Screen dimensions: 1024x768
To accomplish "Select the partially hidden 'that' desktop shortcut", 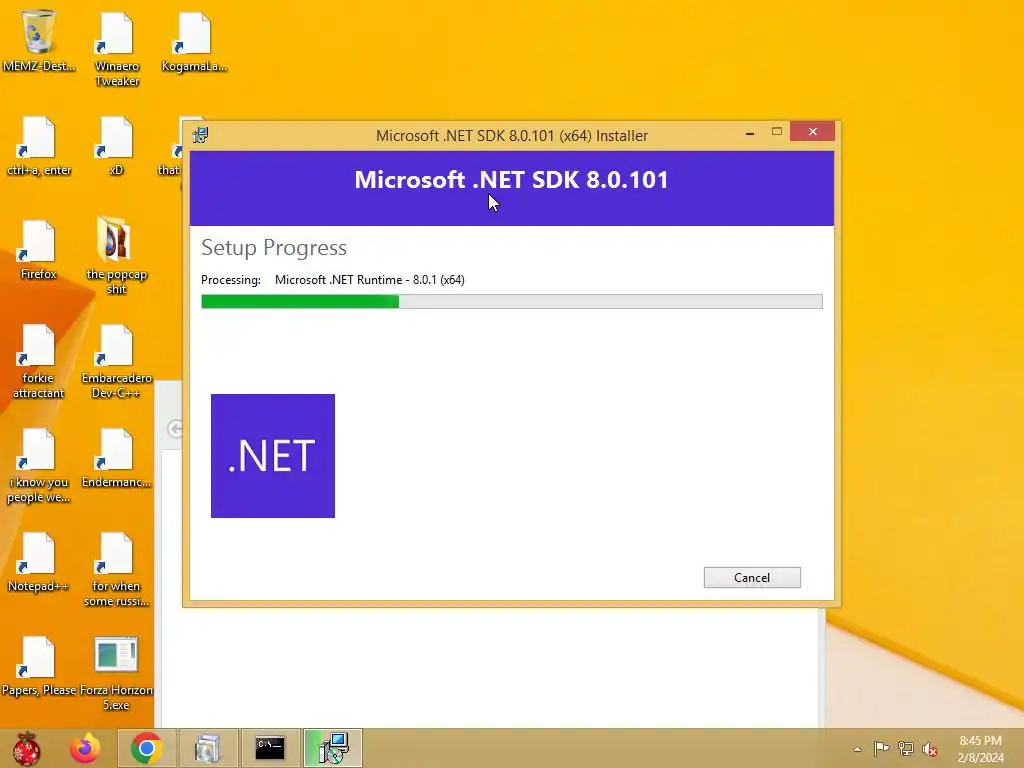I will click(170, 146).
